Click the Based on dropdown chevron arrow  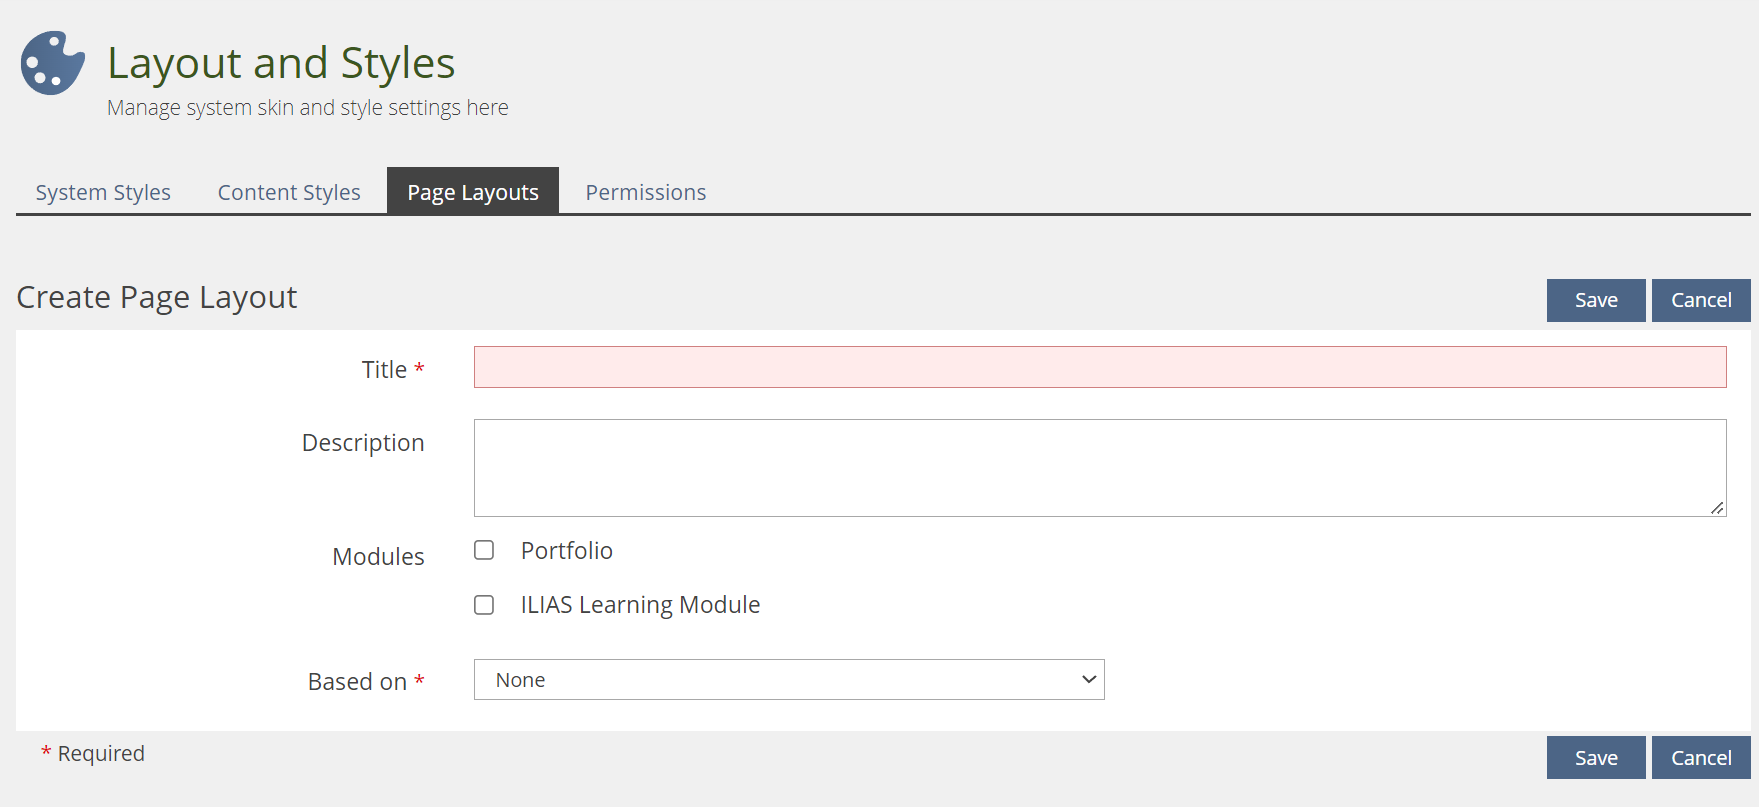pyautogui.click(x=1089, y=680)
